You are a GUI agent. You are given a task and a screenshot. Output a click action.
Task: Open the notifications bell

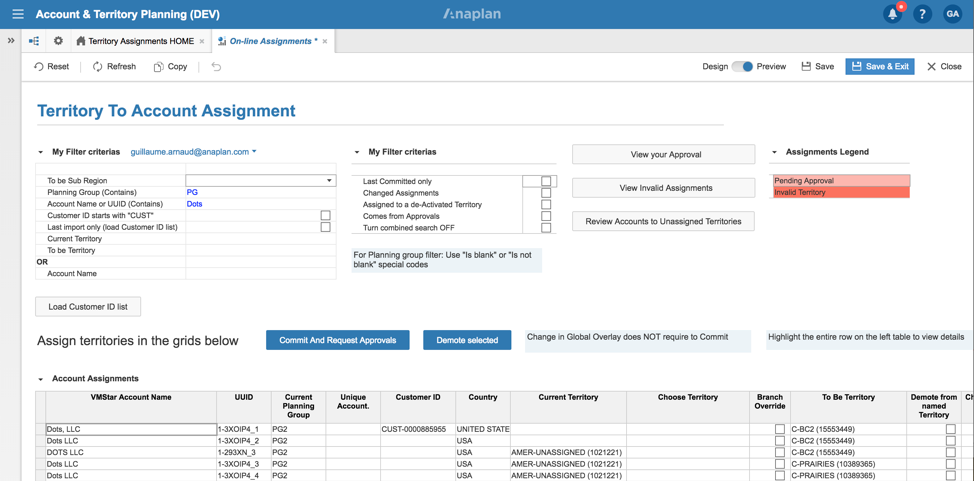pos(893,14)
